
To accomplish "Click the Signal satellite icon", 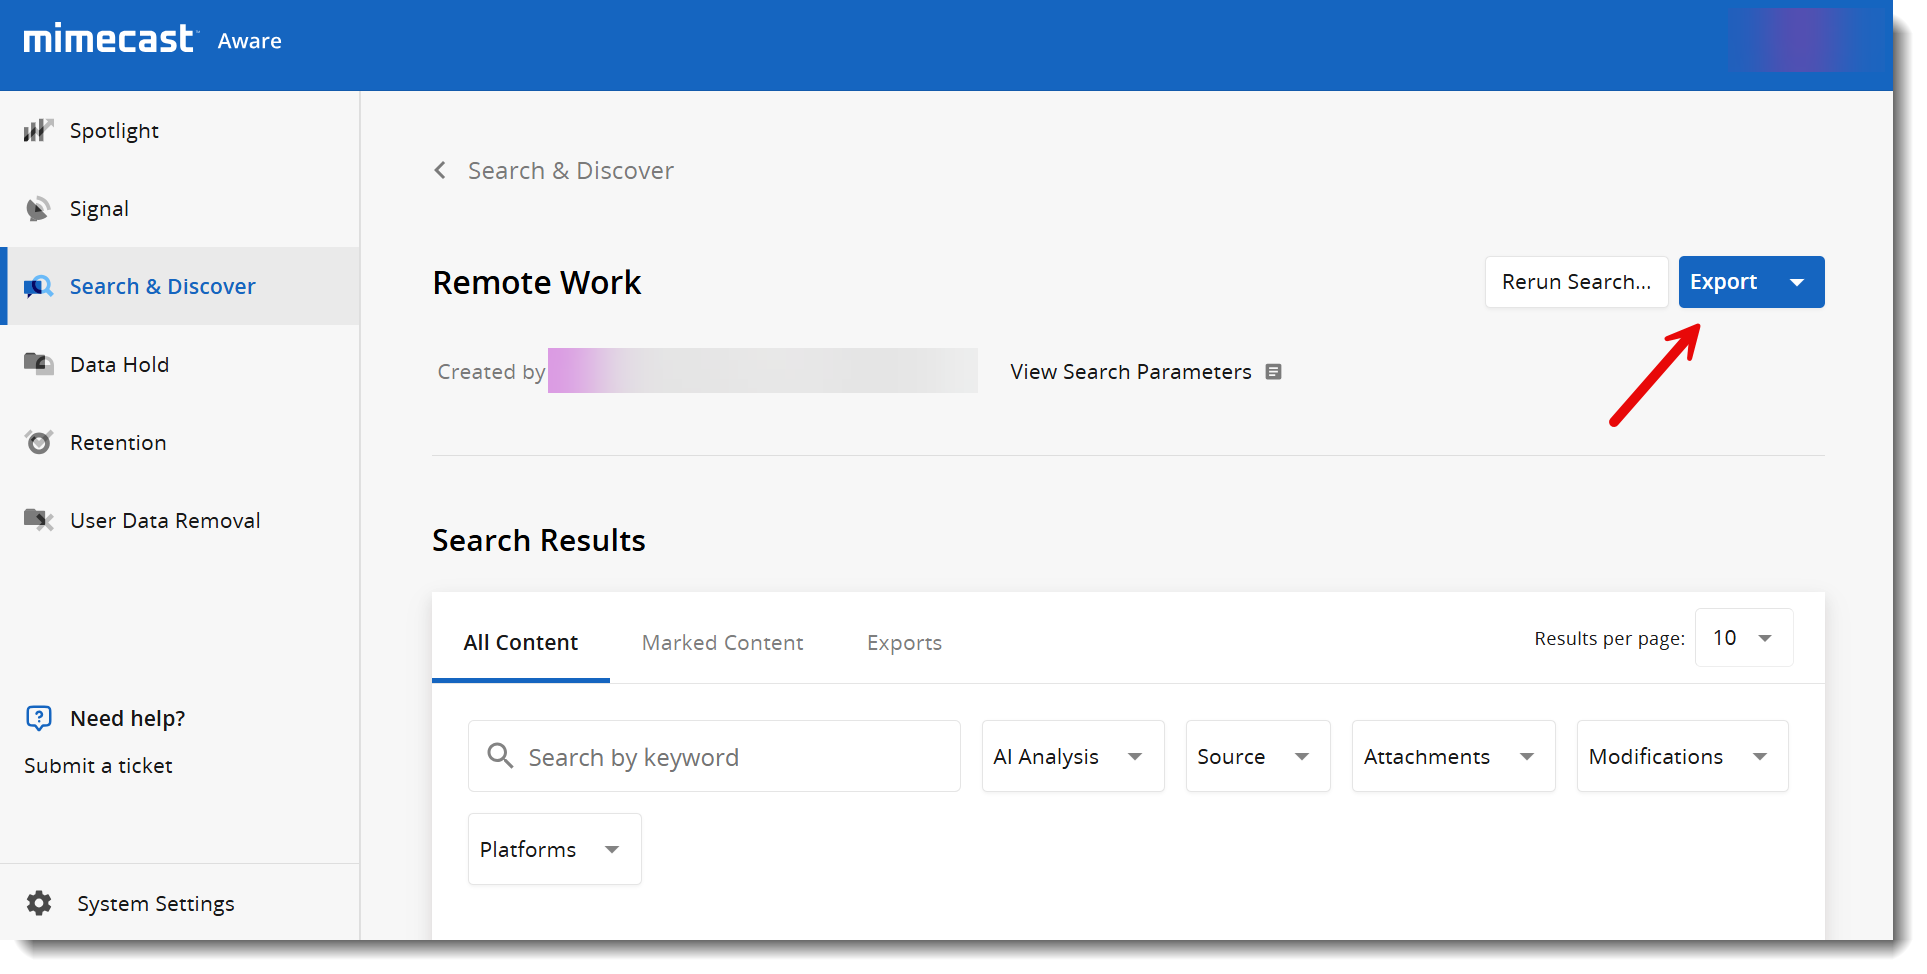I will point(38,209).
